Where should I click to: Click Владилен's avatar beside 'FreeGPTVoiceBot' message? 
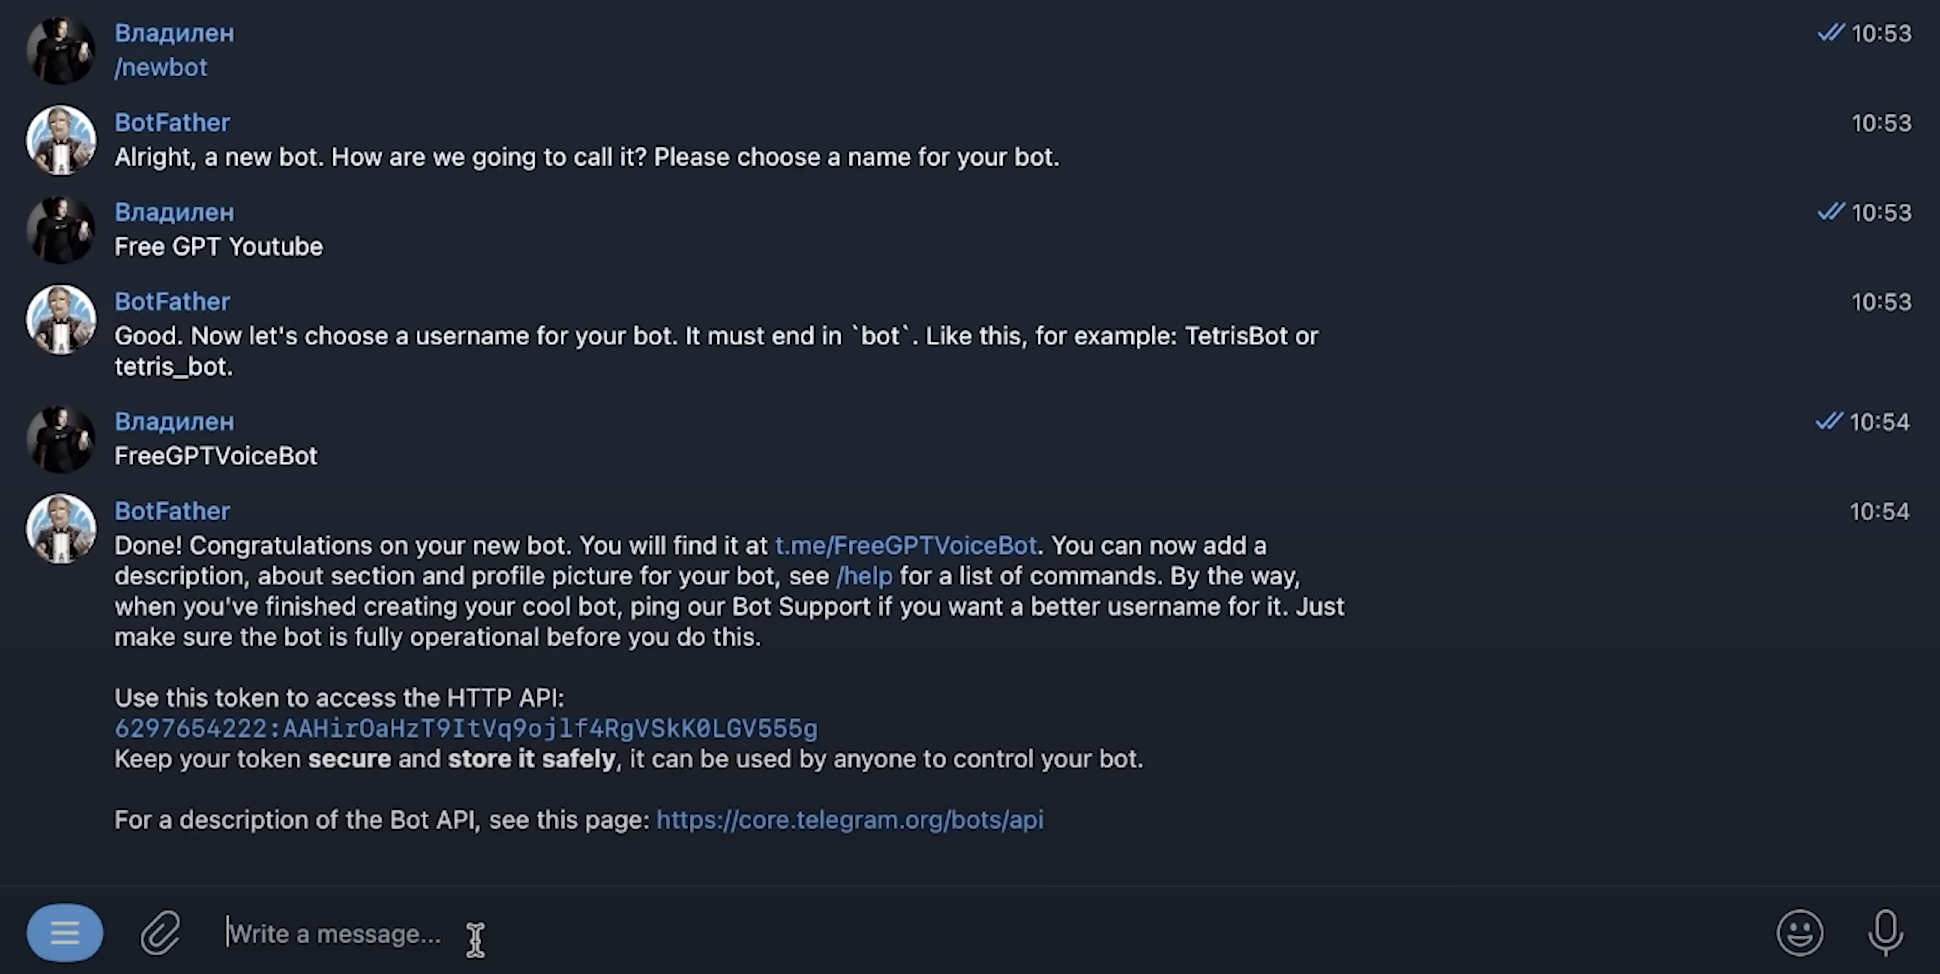coord(61,439)
